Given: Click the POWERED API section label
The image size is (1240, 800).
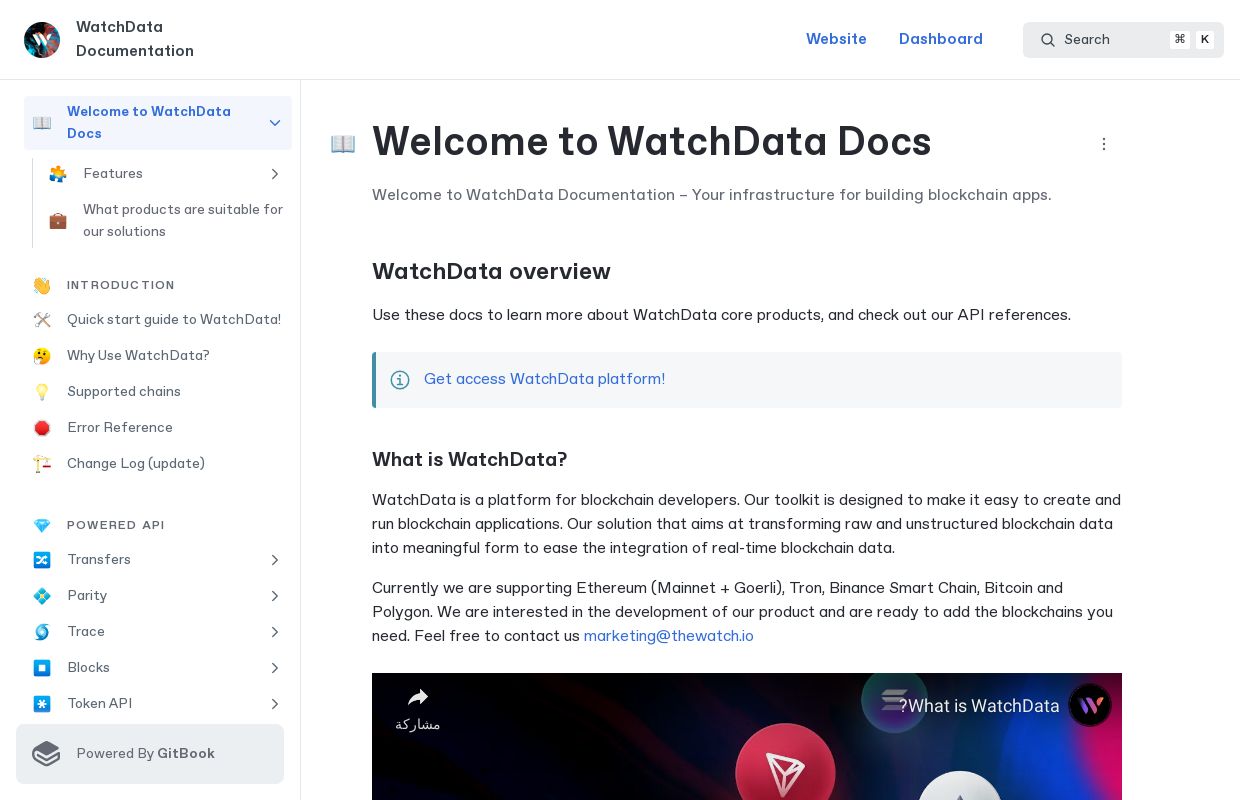Looking at the screenshot, I should coord(116,526).
